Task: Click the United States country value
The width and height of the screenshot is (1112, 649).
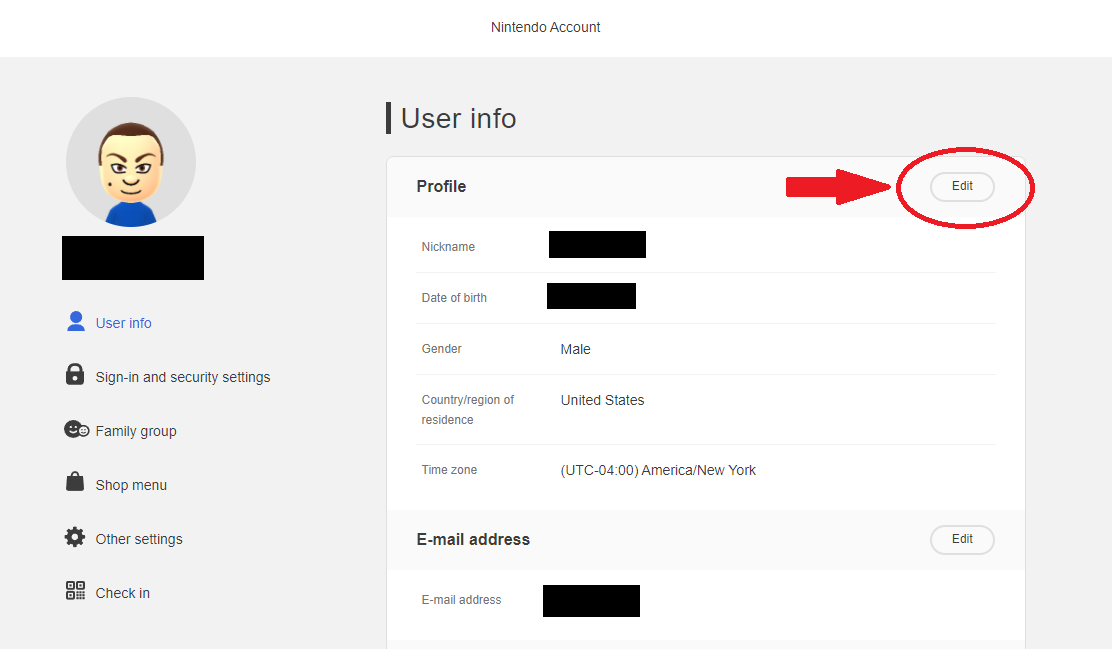Action: (602, 400)
